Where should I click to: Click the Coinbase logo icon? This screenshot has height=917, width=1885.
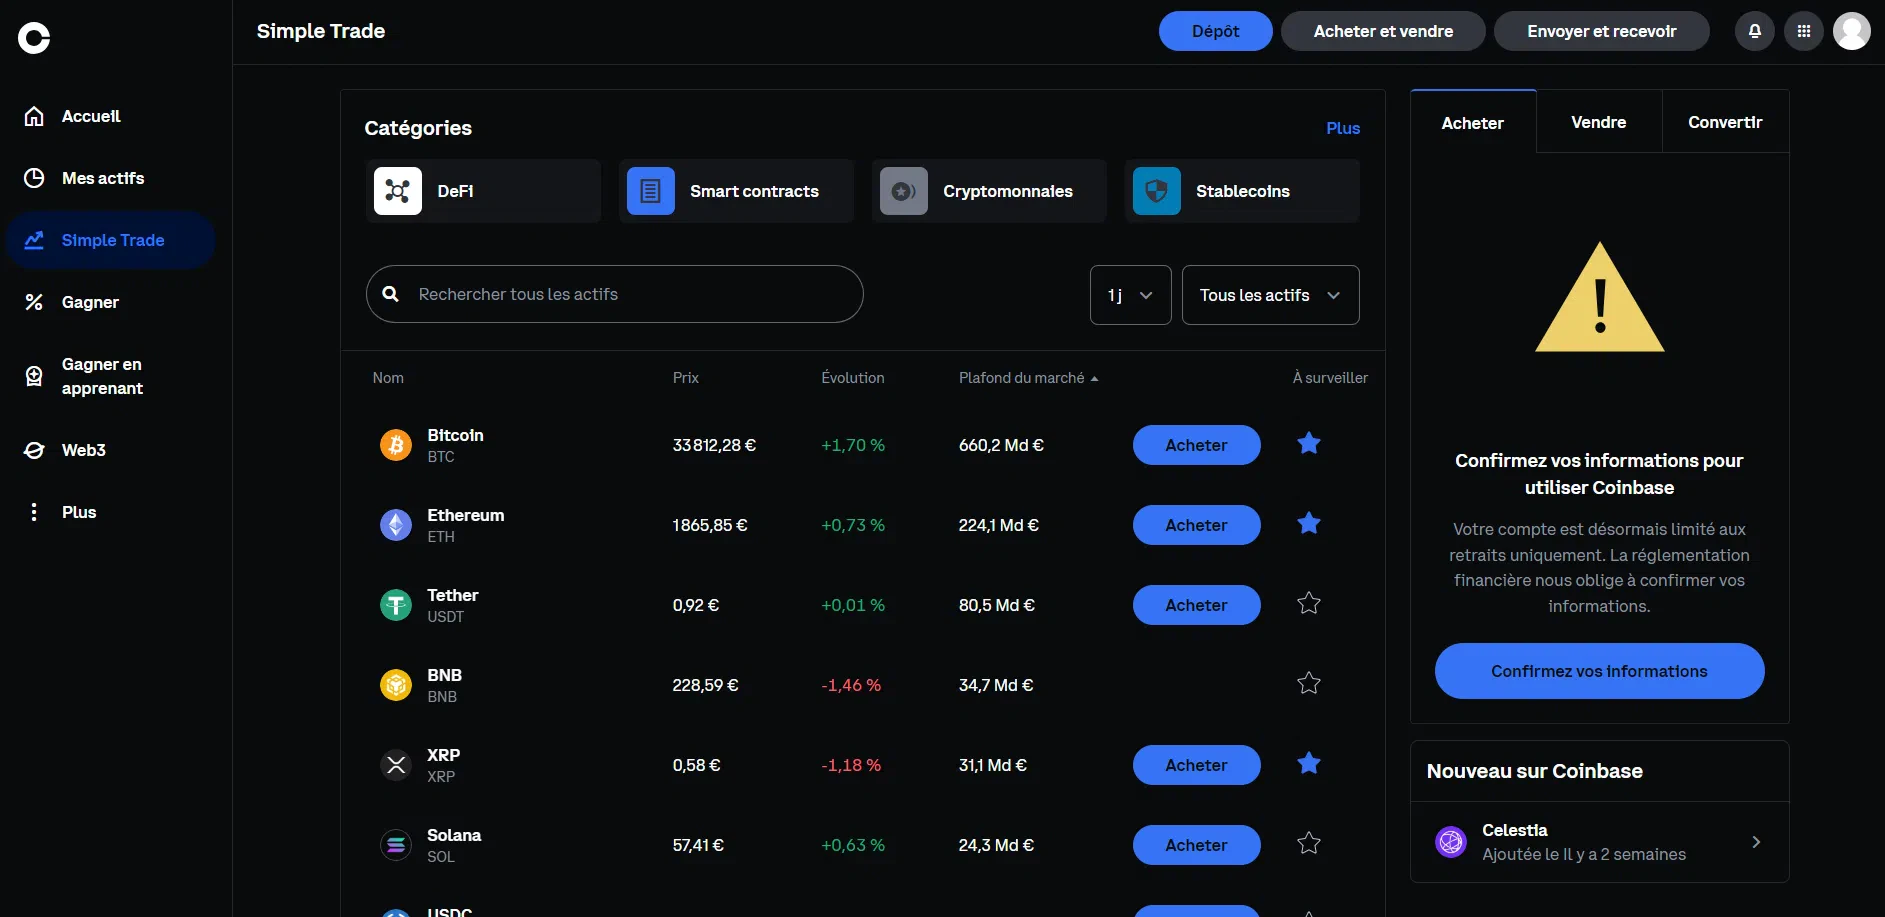pyautogui.click(x=34, y=38)
